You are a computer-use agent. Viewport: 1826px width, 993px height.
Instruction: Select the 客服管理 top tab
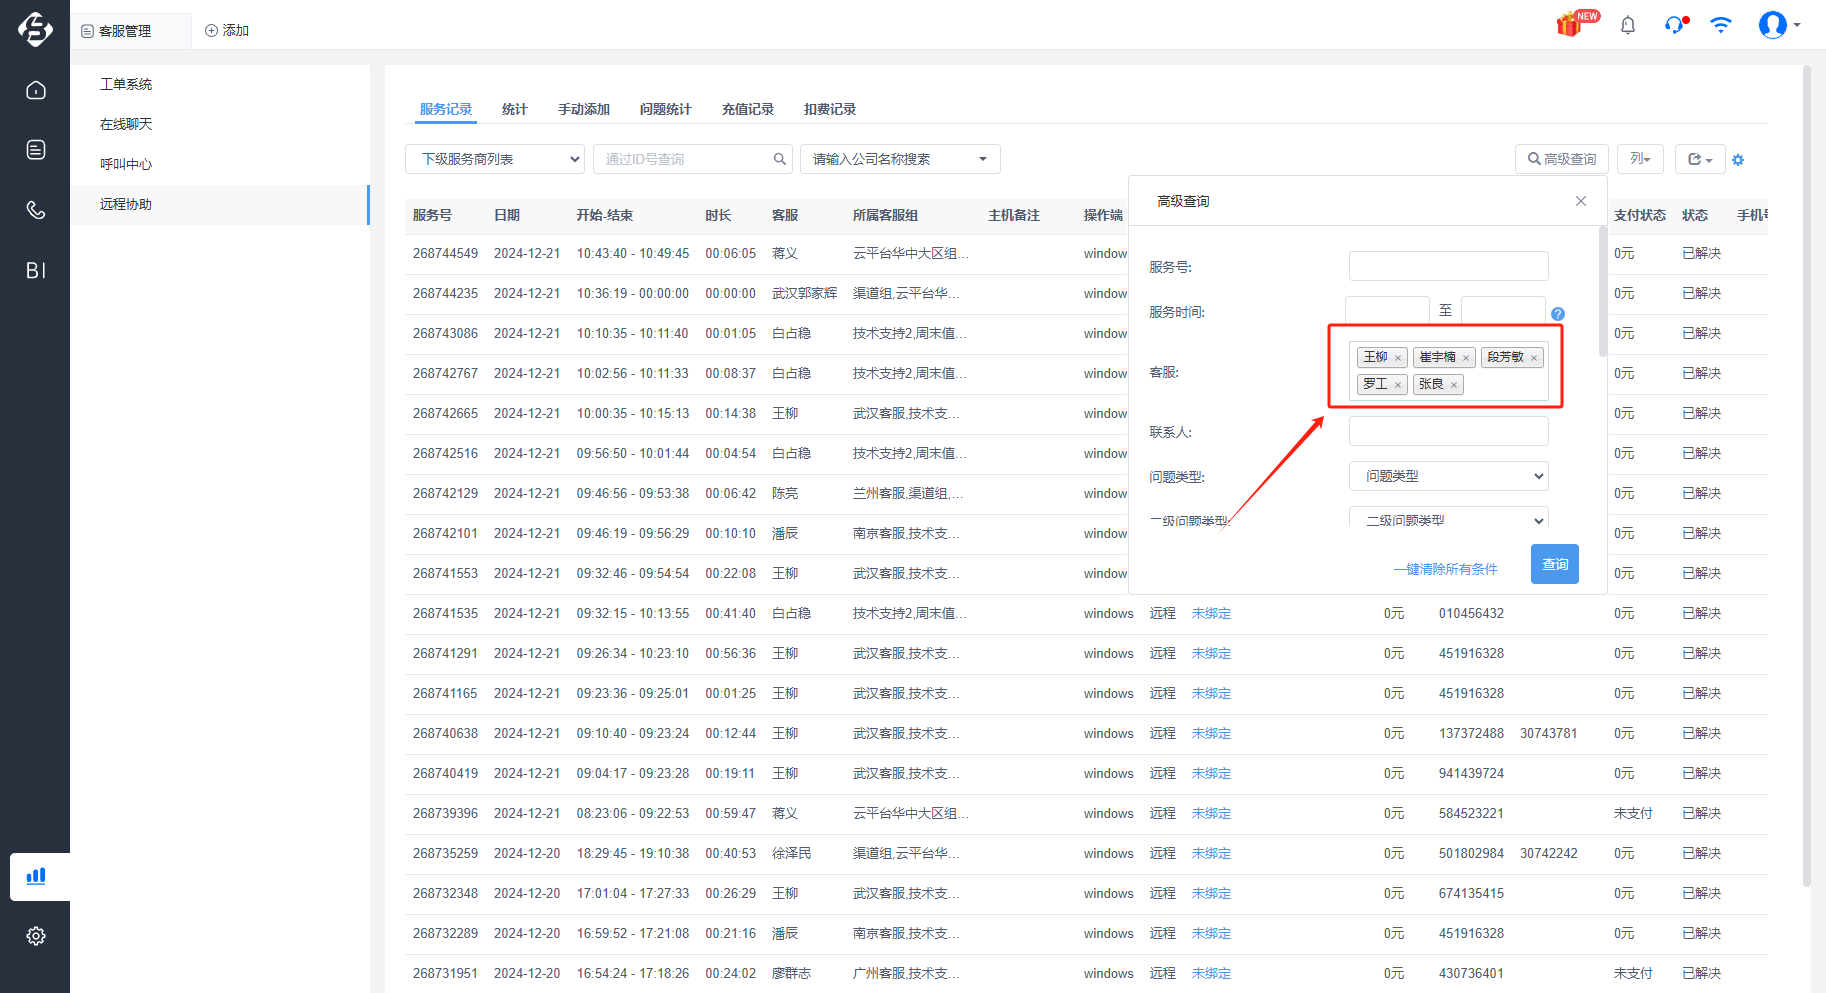pos(131,31)
